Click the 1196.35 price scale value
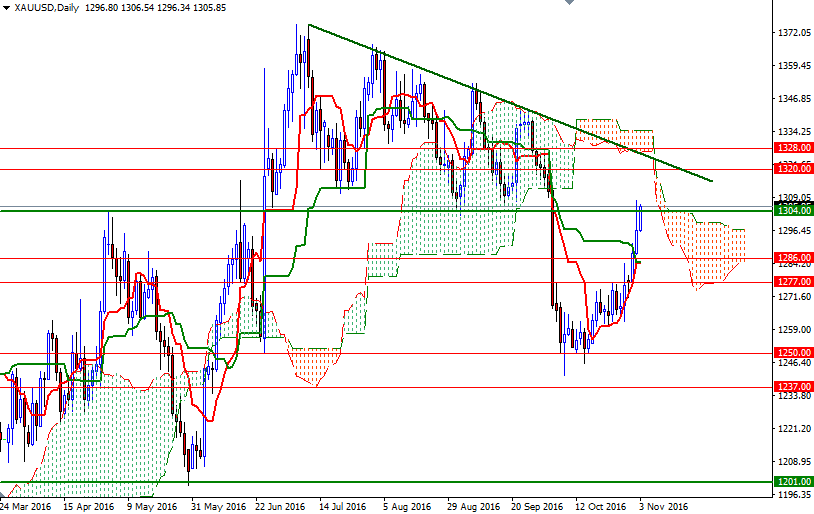This screenshot has width=814, height=514. [x=794, y=494]
